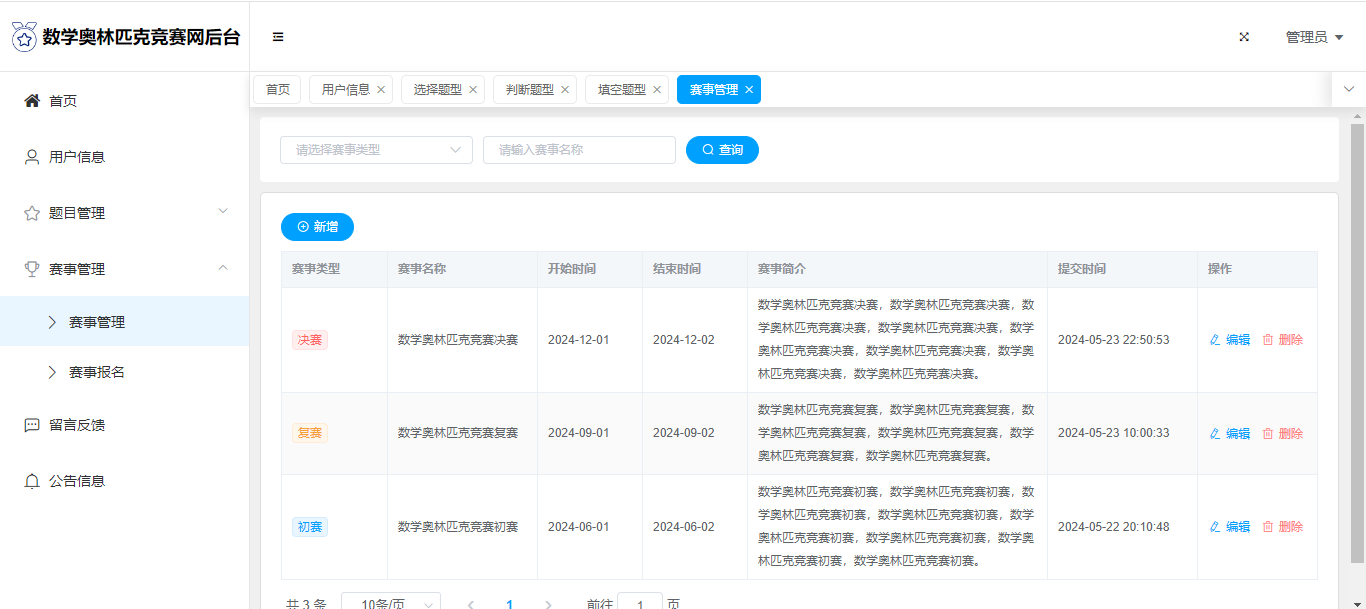Click the 请输入赛事名称 input field
The height and width of the screenshot is (609, 1366).
[579, 150]
